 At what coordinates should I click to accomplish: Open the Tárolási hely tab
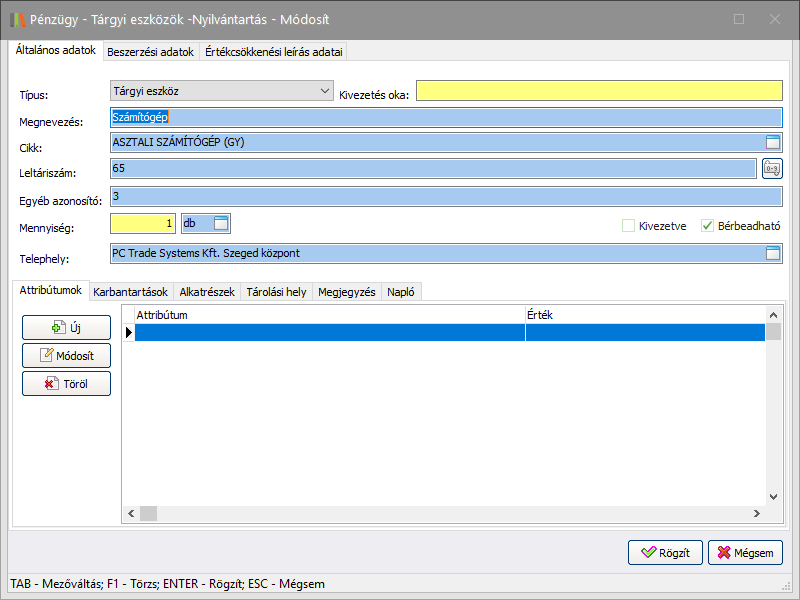[x=276, y=292]
